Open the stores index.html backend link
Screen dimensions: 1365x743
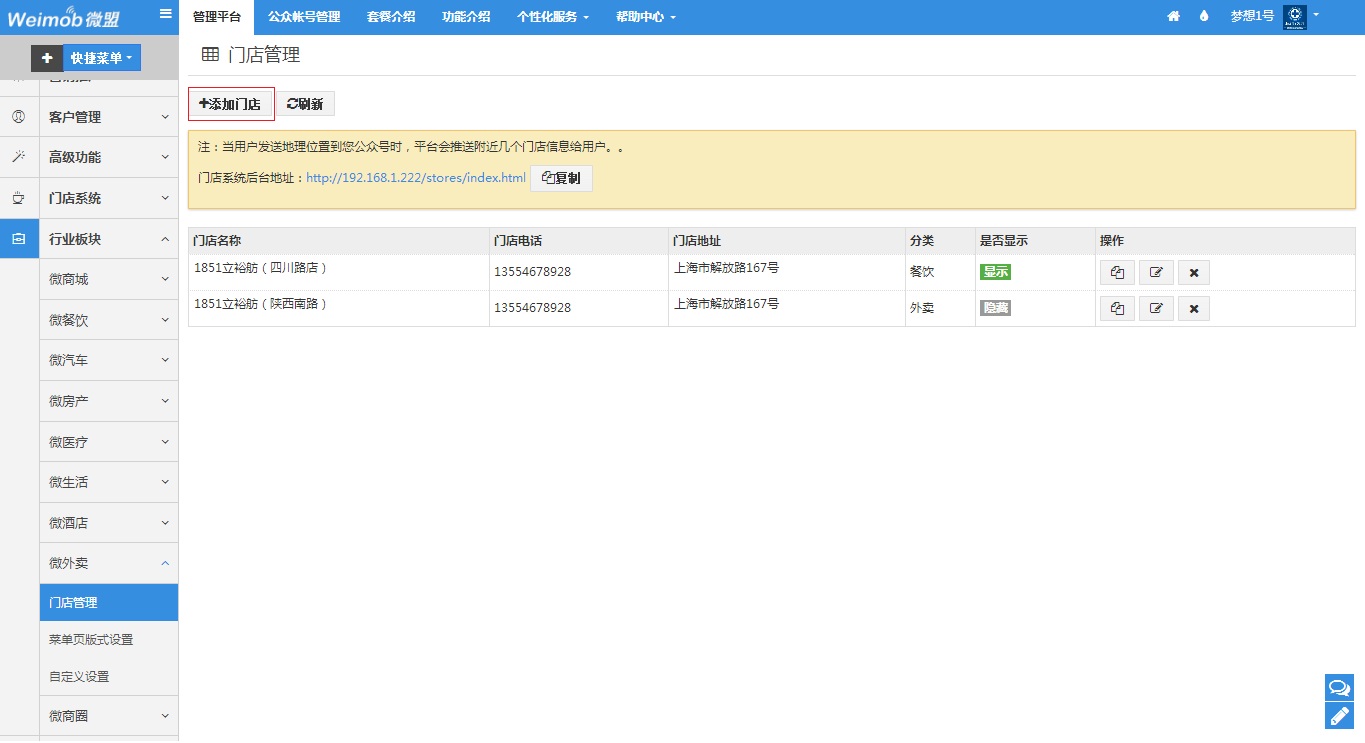click(x=415, y=178)
